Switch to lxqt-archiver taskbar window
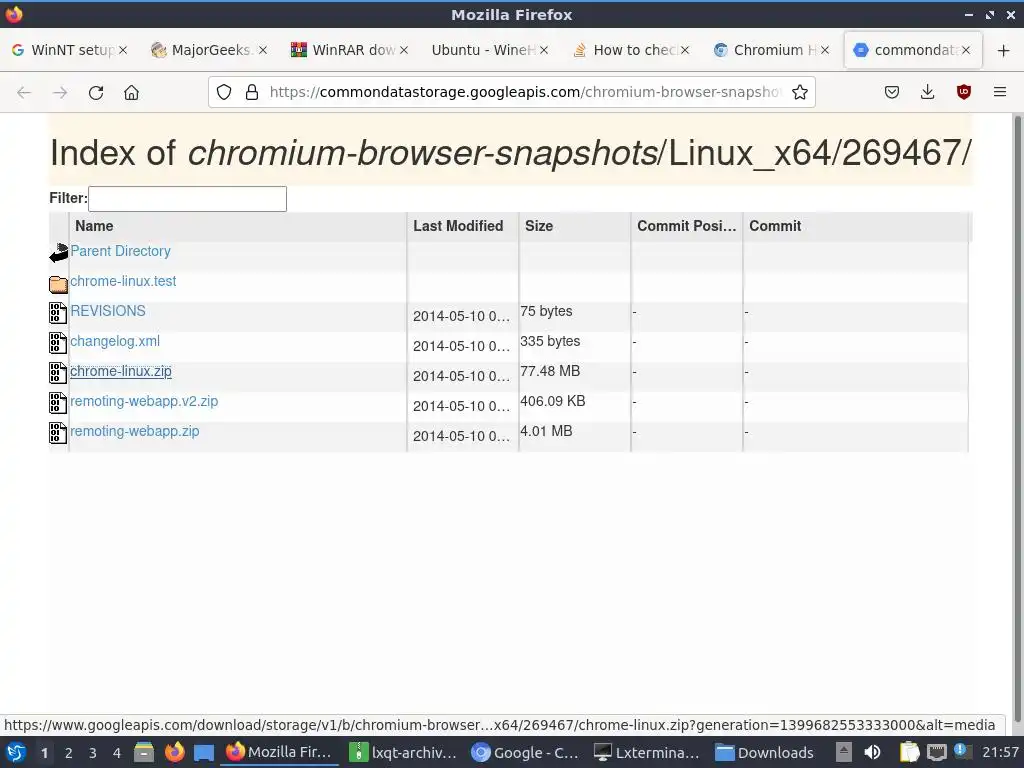Image resolution: width=1024 pixels, height=768 pixels. click(x=404, y=752)
